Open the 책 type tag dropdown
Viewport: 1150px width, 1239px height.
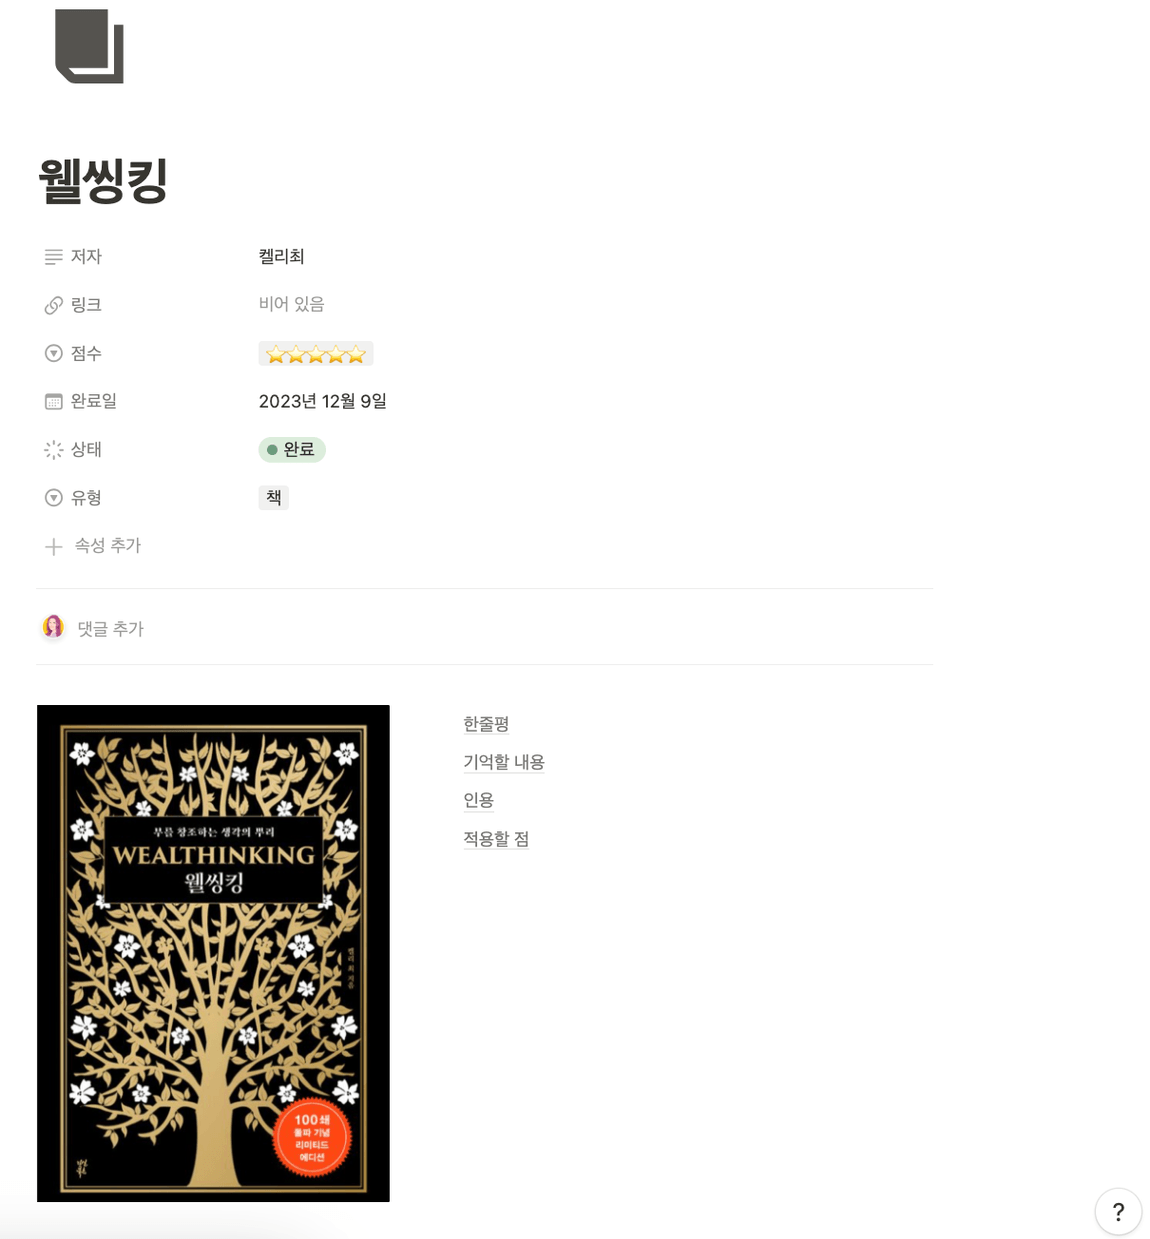[x=274, y=498]
